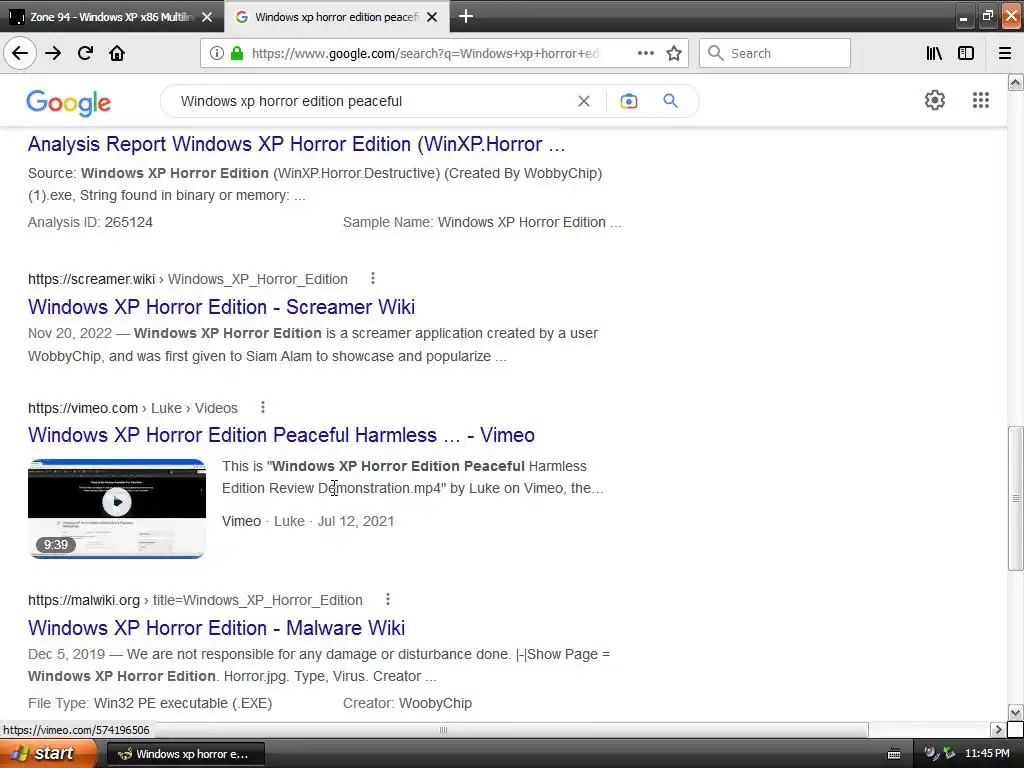Reload the current page
The height and width of the screenshot is (768, 1024).
coord(85,53)
